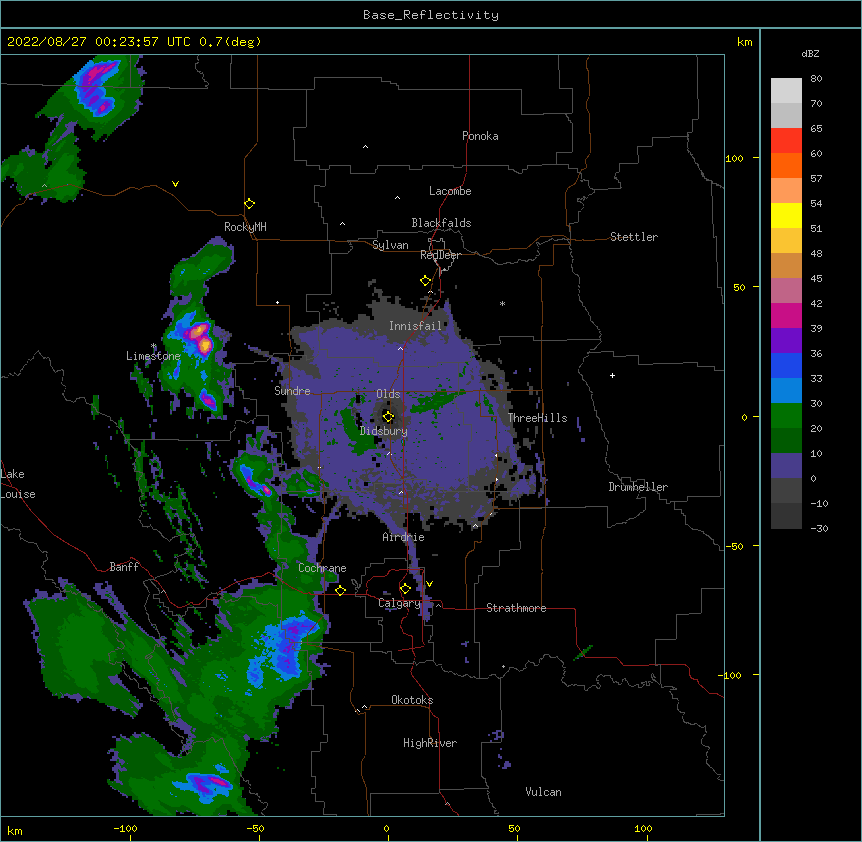Click the yellow diamond marker below Cochrane label
Viewport: 862px width, 842px height.
point(340,590)
